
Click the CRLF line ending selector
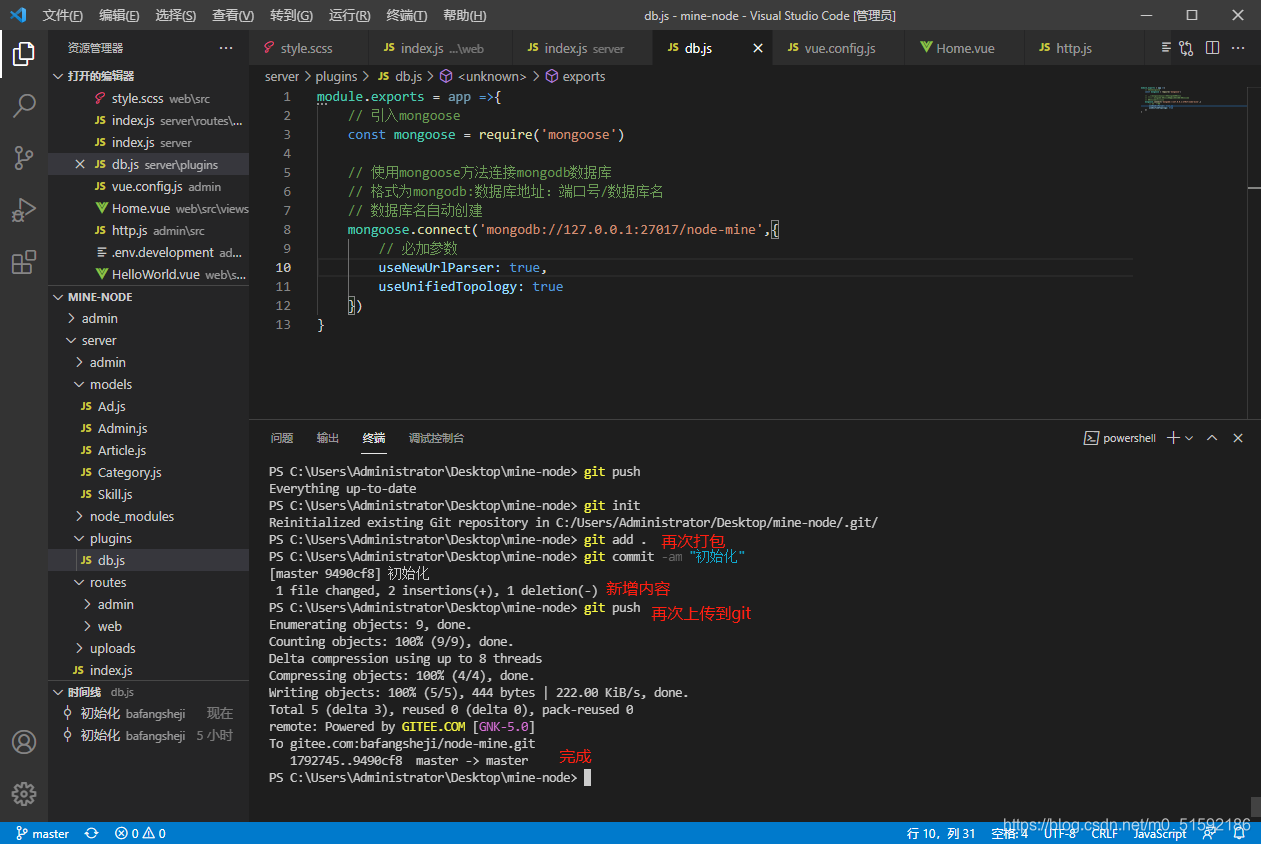click(x=1105, y=833)
